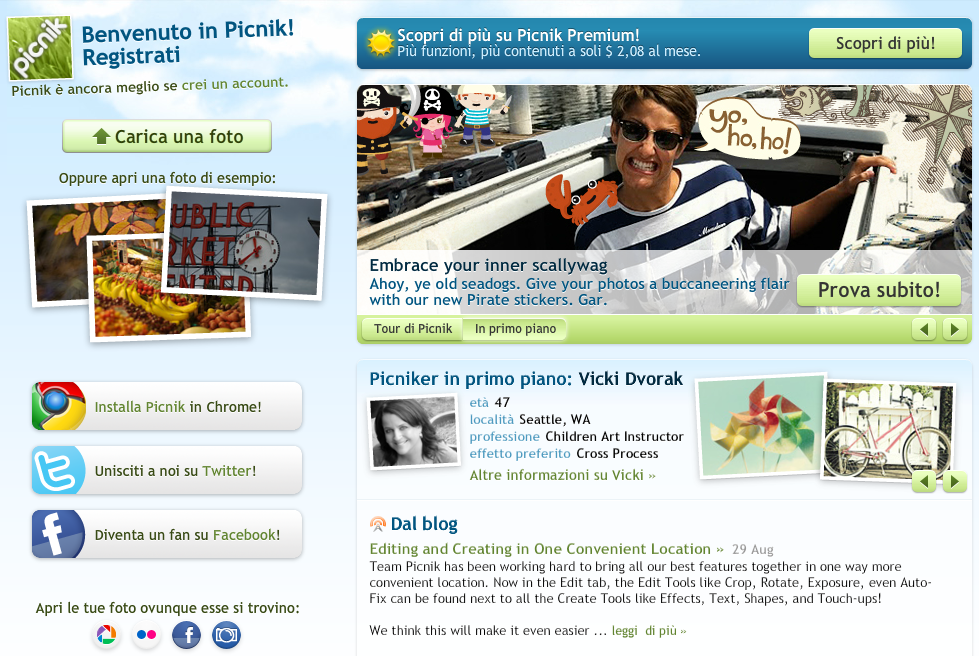Open photos from Facebook round icon
The height and width of the screenshot is (656, 979).
tap(187, 635)
